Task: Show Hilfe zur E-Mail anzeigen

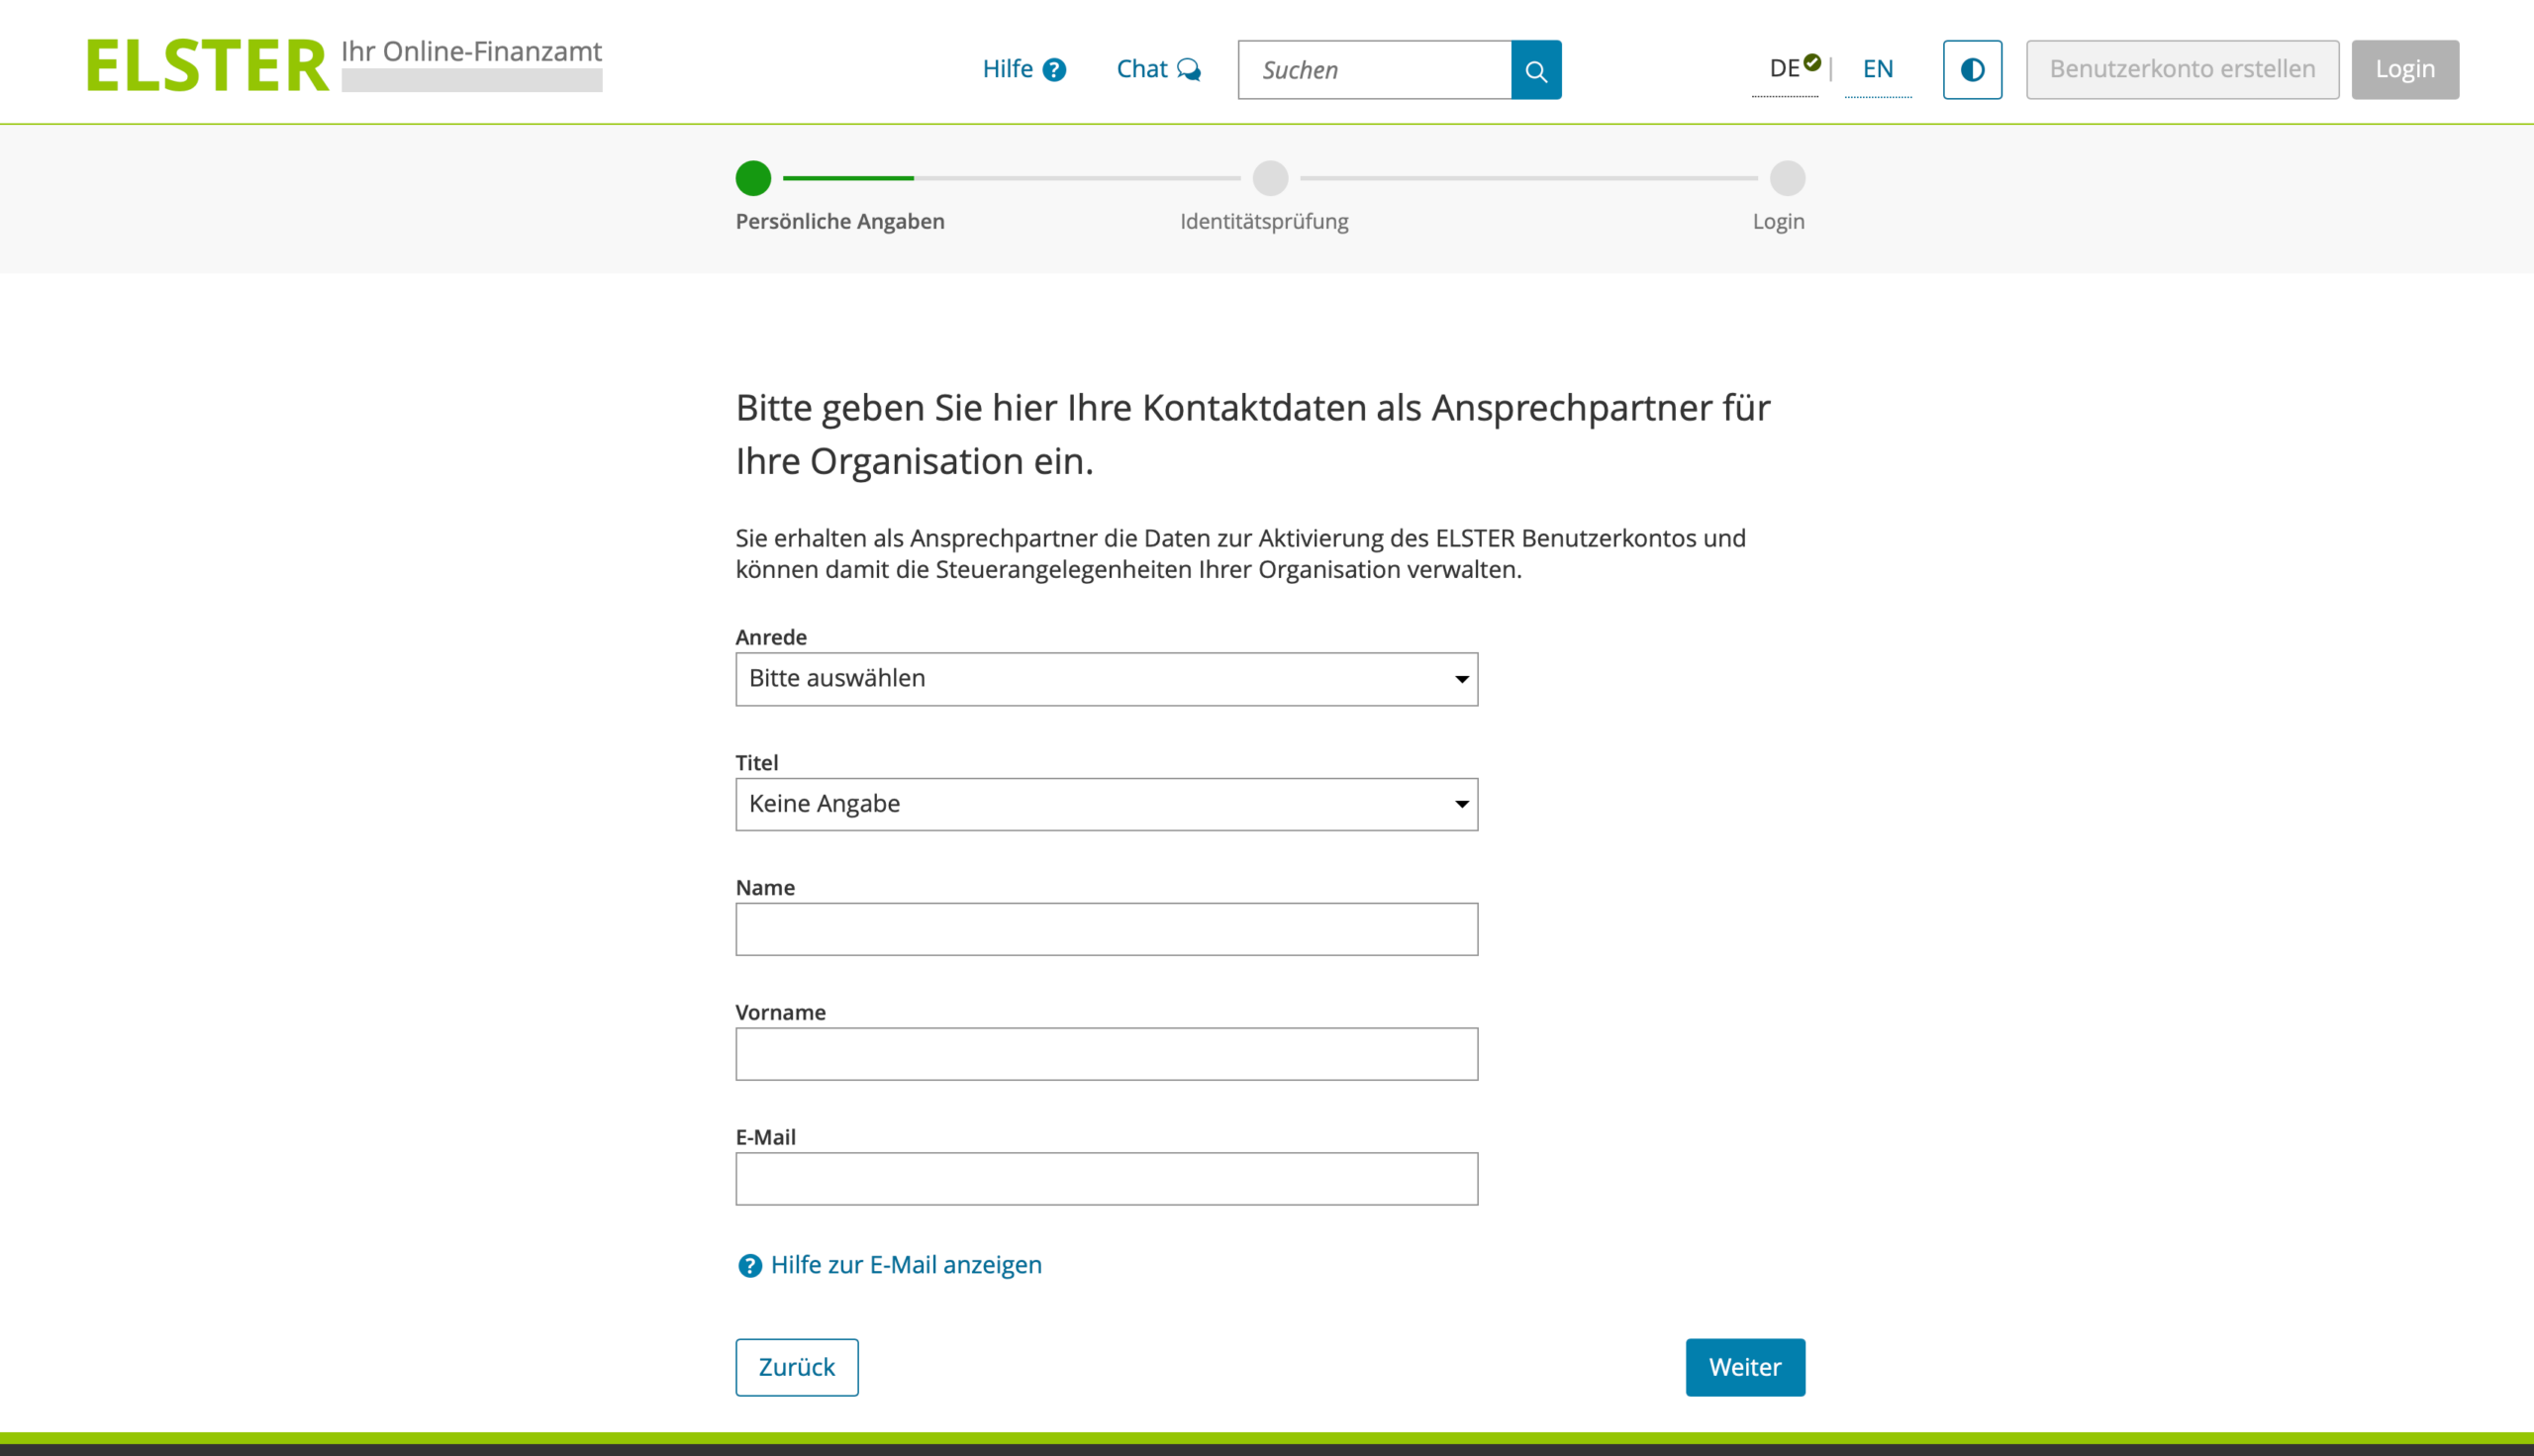Action: (889, 1265)
